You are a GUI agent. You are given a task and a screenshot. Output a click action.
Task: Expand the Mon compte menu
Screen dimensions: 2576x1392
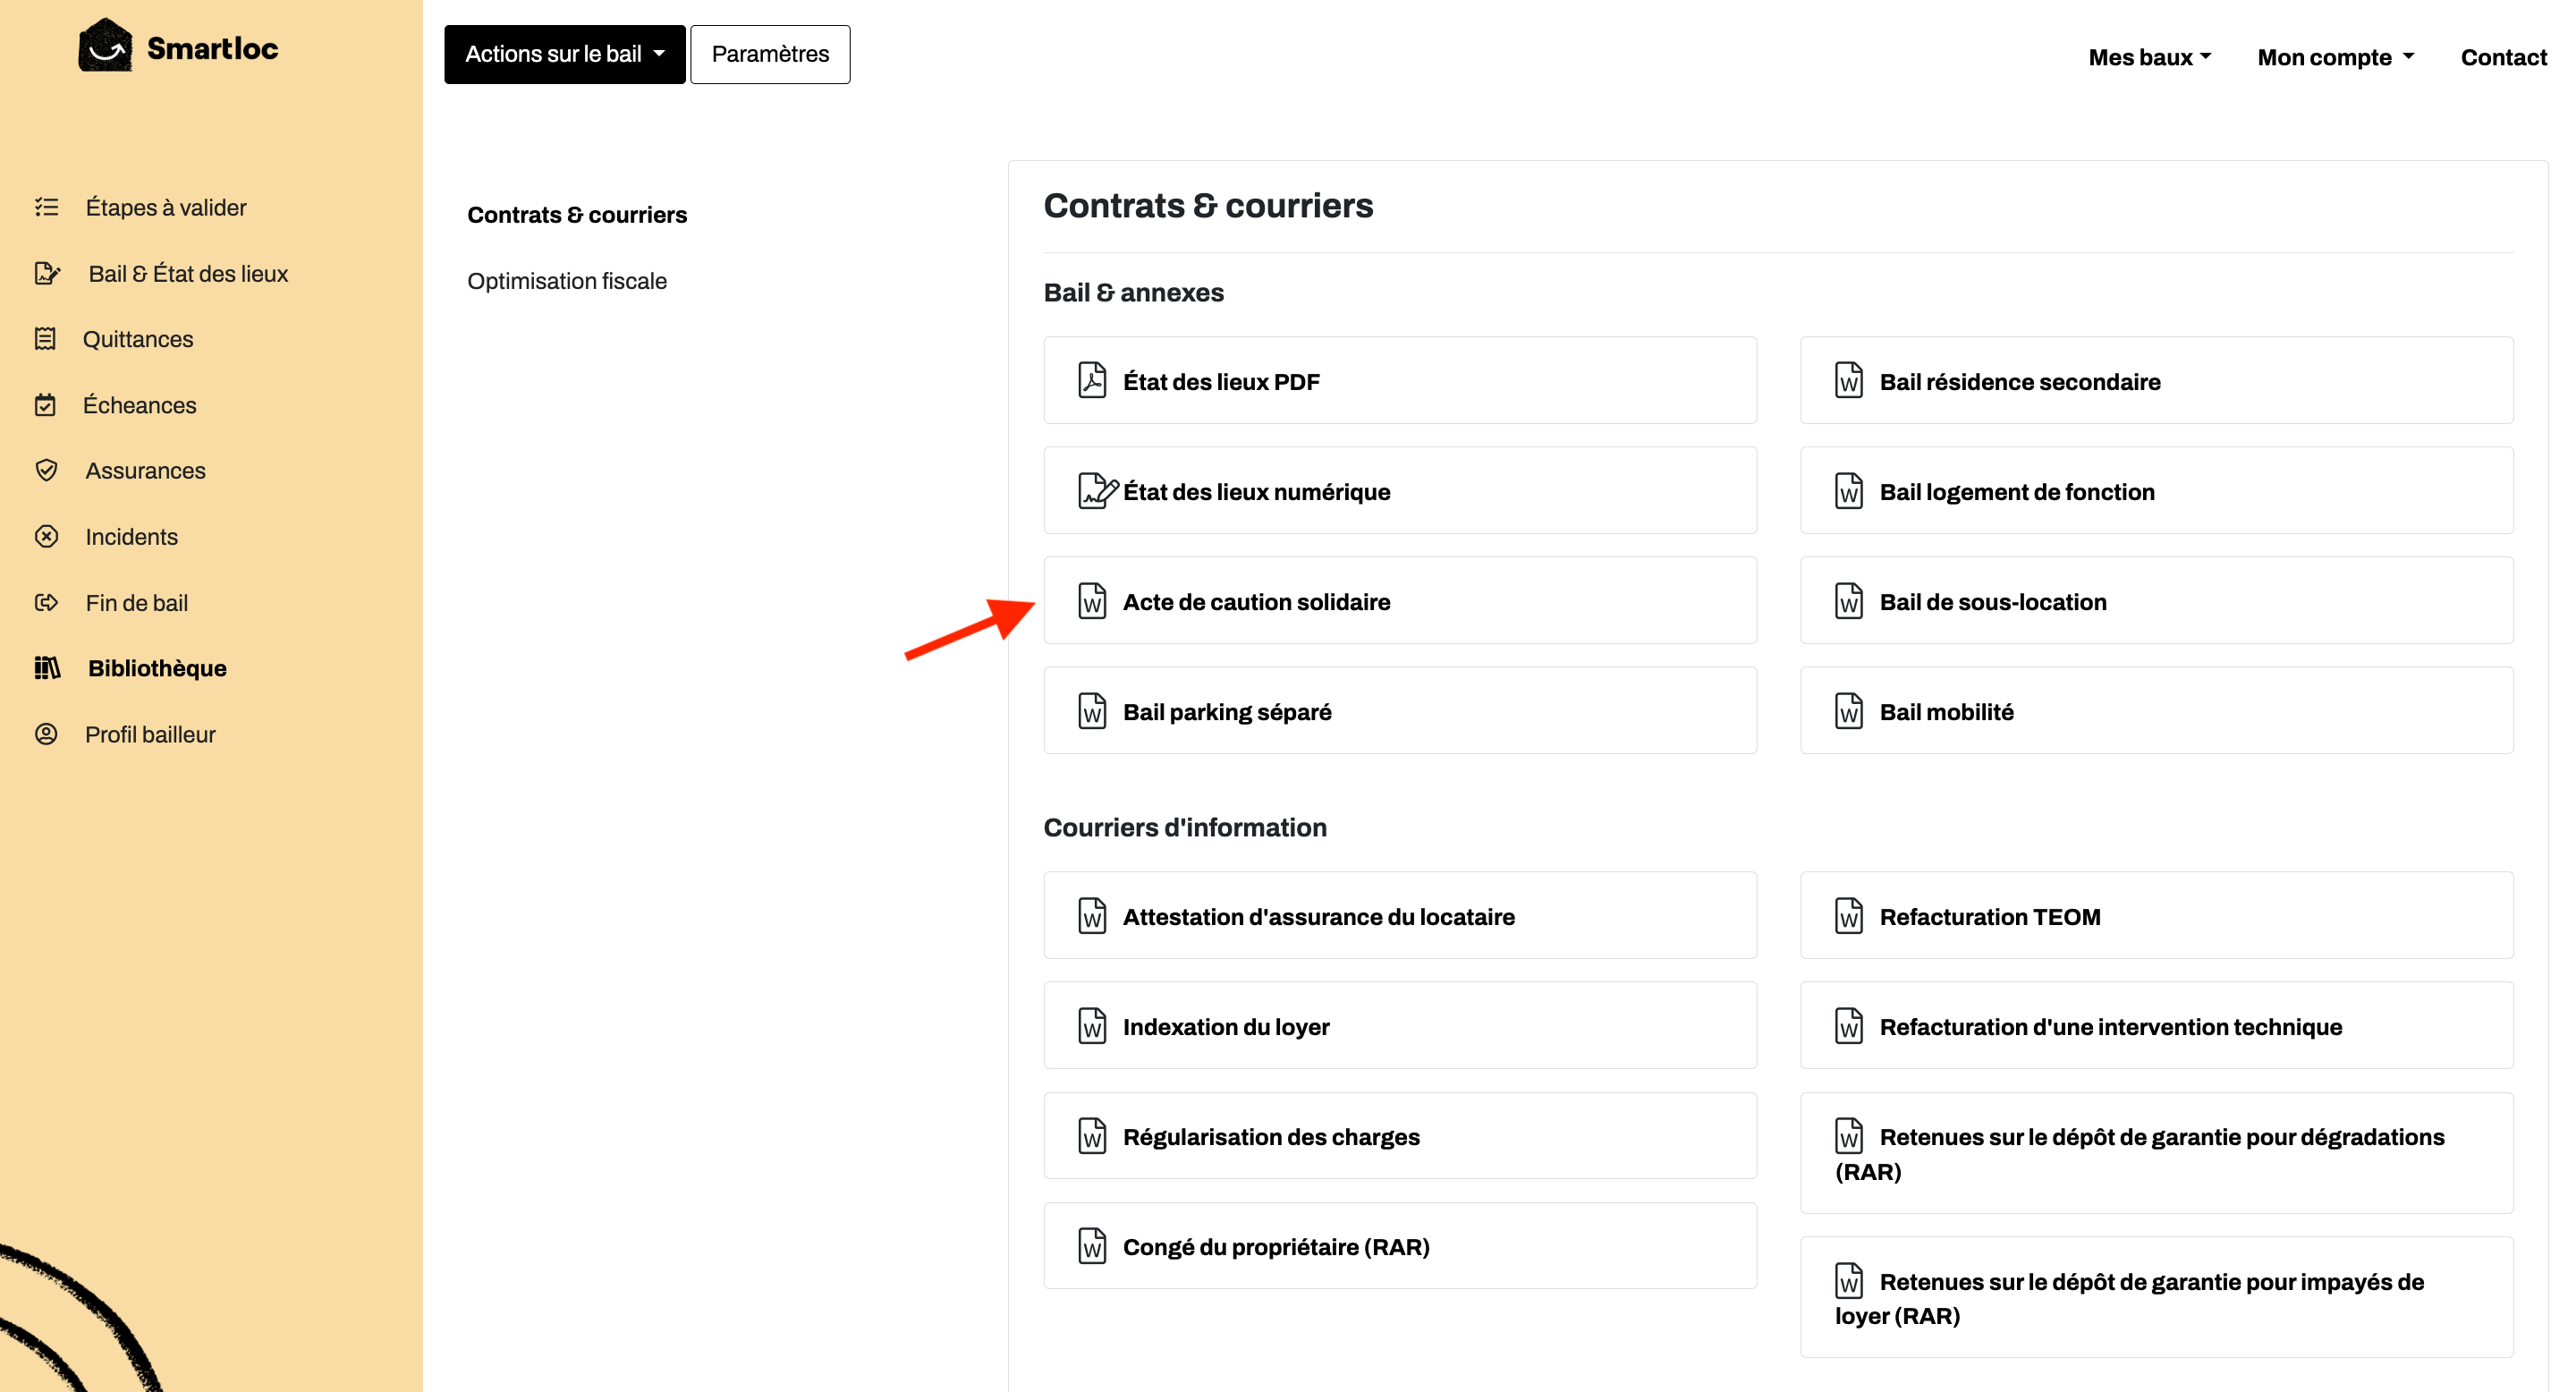[2336, 57]
